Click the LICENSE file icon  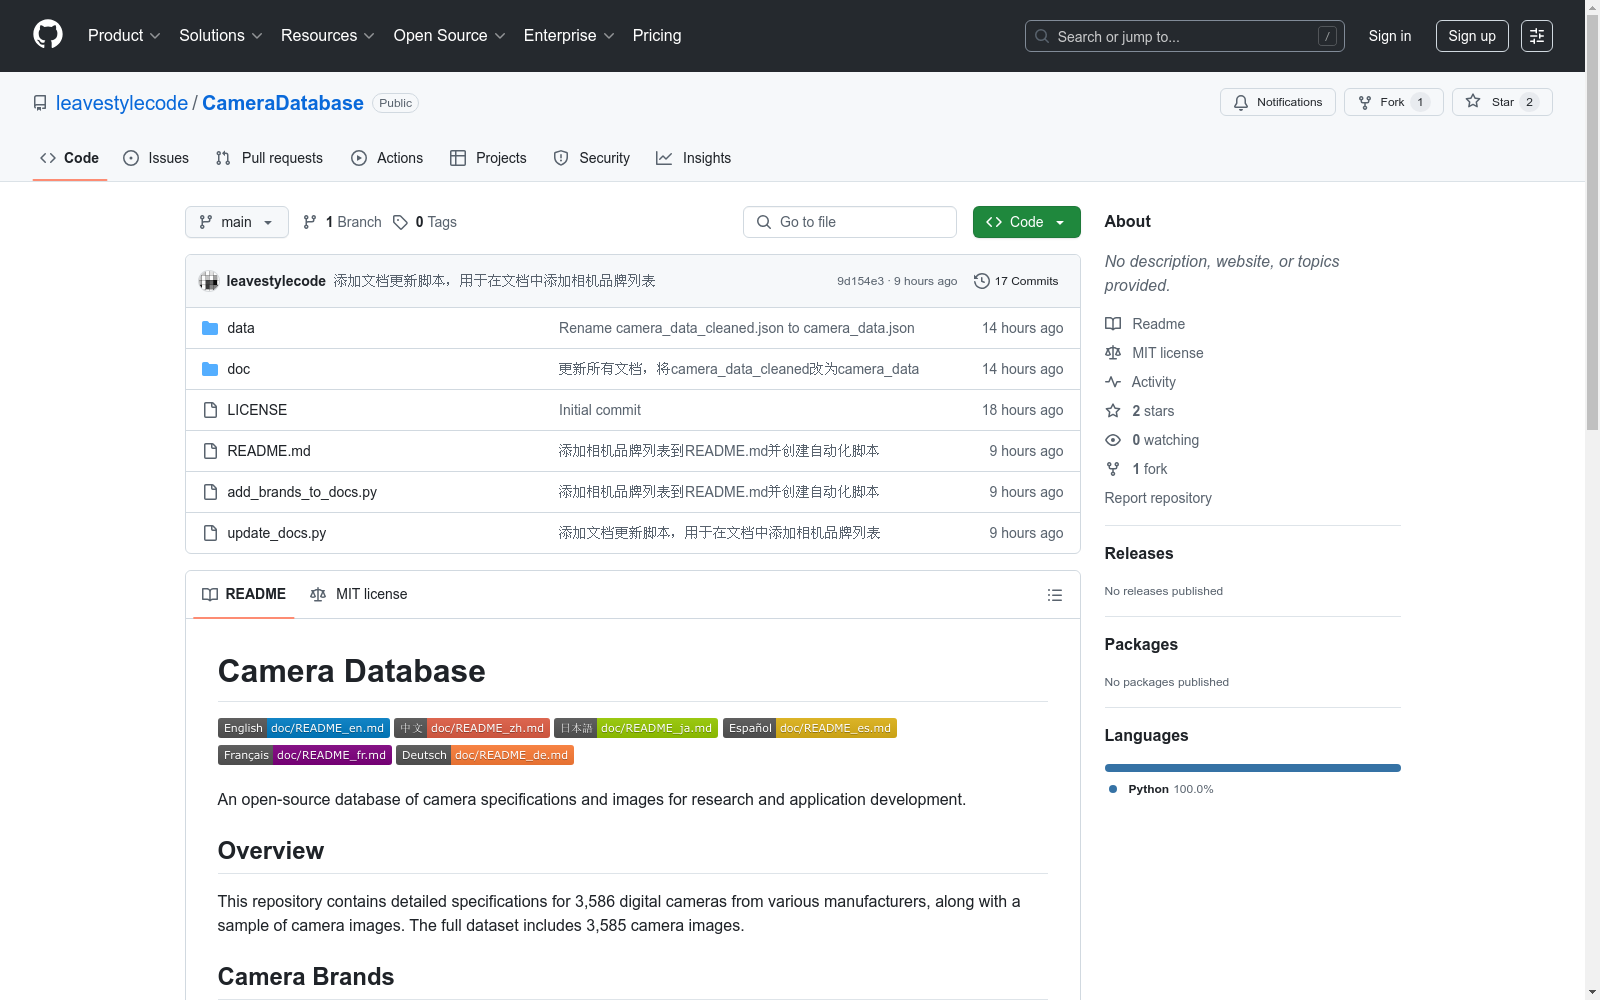pos(210,410)
